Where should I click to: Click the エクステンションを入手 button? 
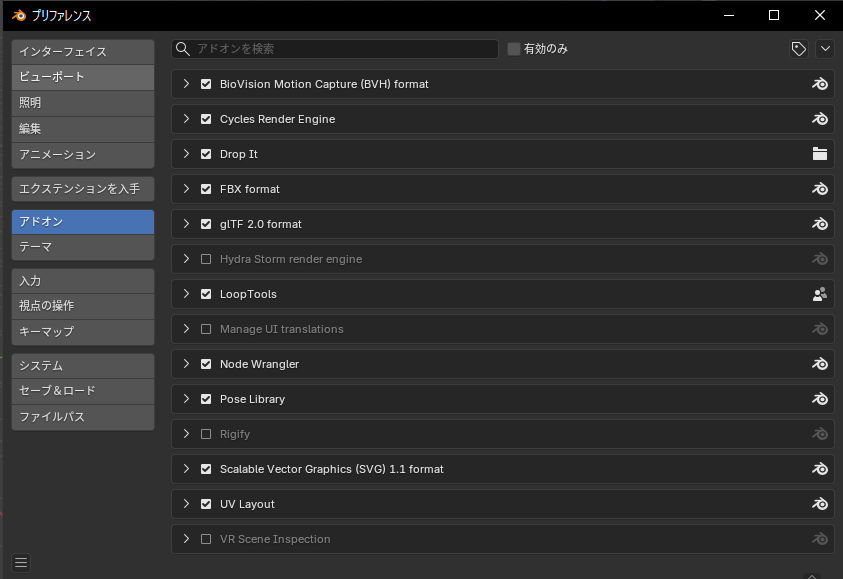pos(83,188)
